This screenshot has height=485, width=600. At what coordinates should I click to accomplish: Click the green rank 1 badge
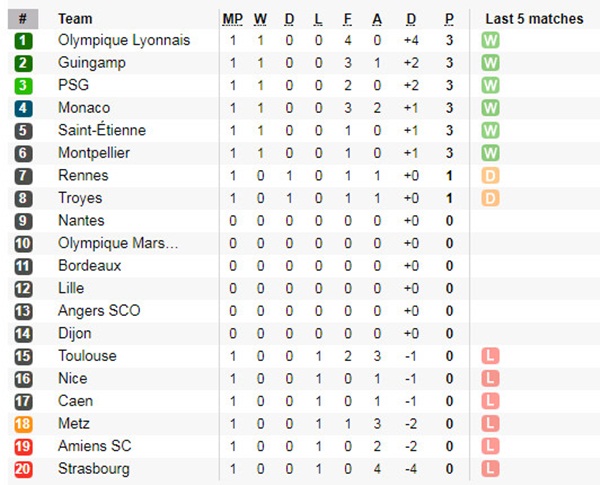click(x=23, y=41)
